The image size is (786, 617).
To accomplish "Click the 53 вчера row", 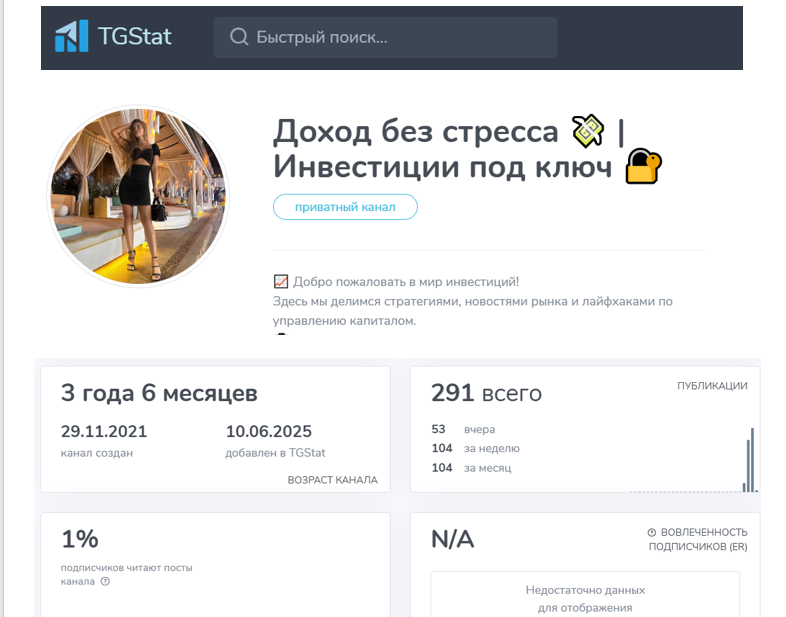I will 463,430.
